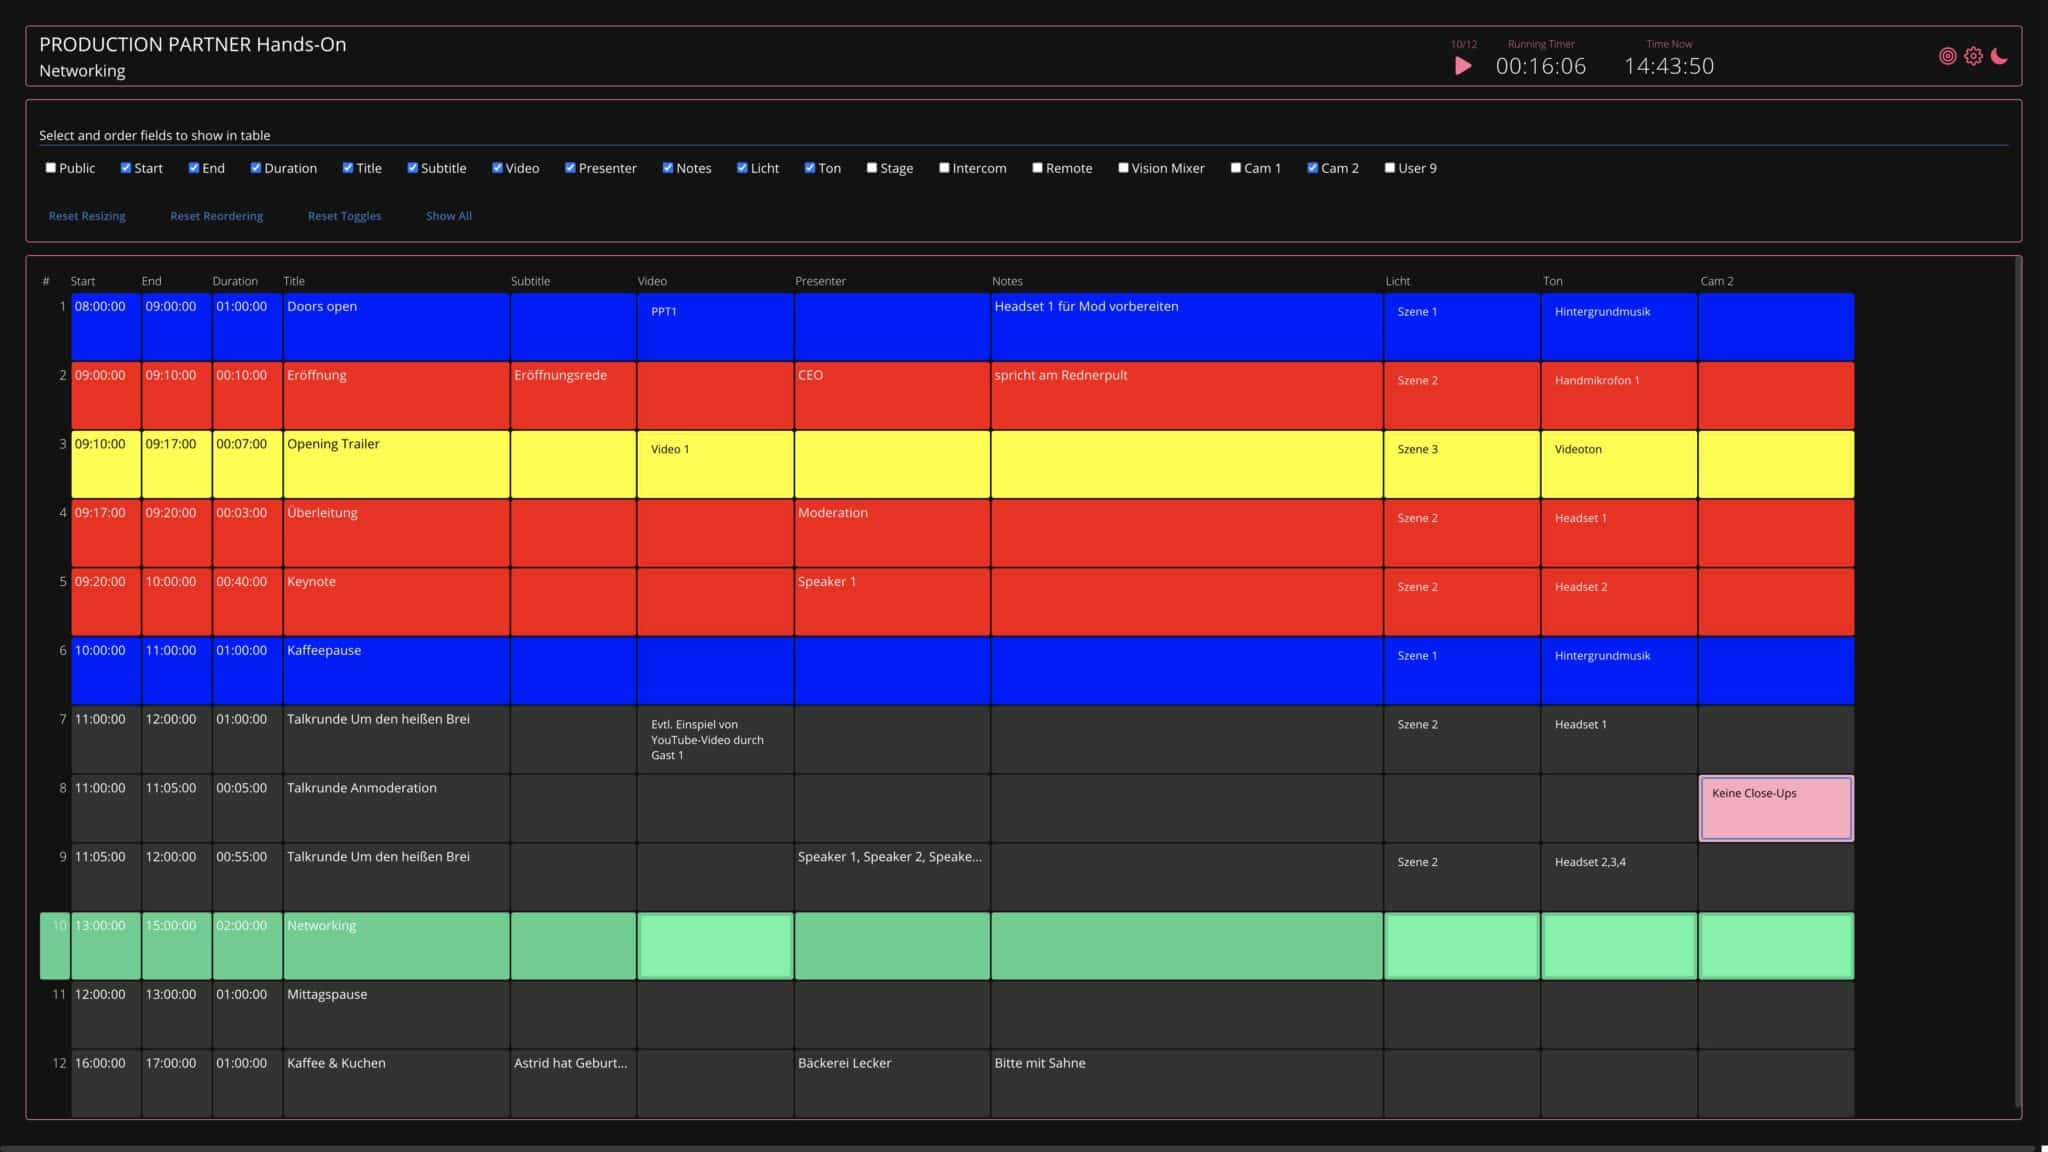Screen dimensions: 2048x1152
Task: Disable the Licht field checkbox
Action: pyautogui.click(x=742, y=168)
